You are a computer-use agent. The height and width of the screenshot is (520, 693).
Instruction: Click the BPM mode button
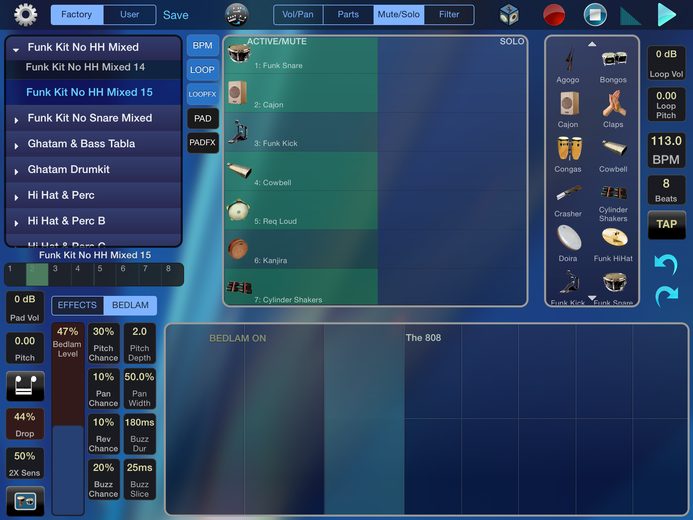pyautogui.click(x=202, y=46)
